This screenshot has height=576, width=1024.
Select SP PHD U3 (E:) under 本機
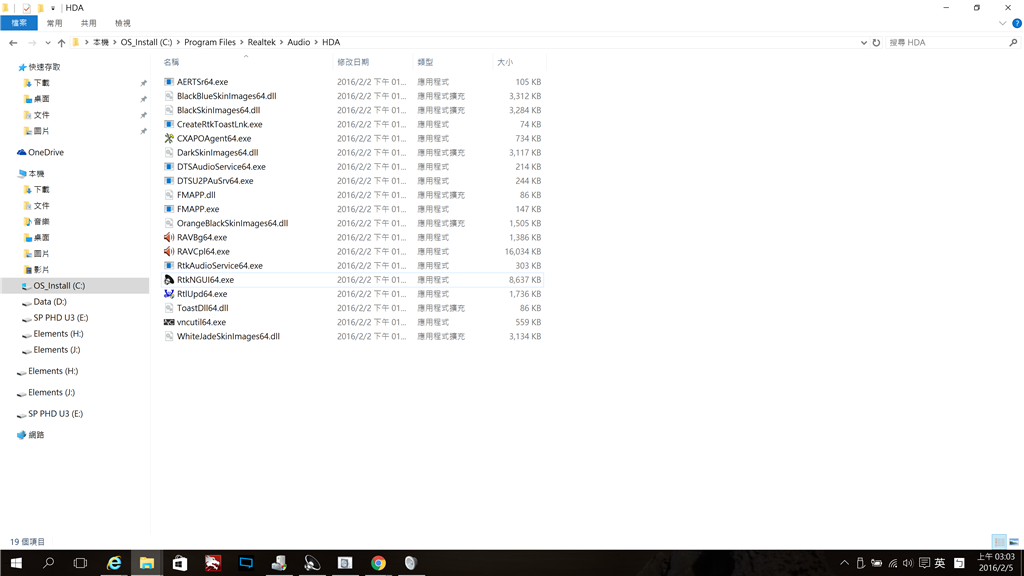pos(60,317)
